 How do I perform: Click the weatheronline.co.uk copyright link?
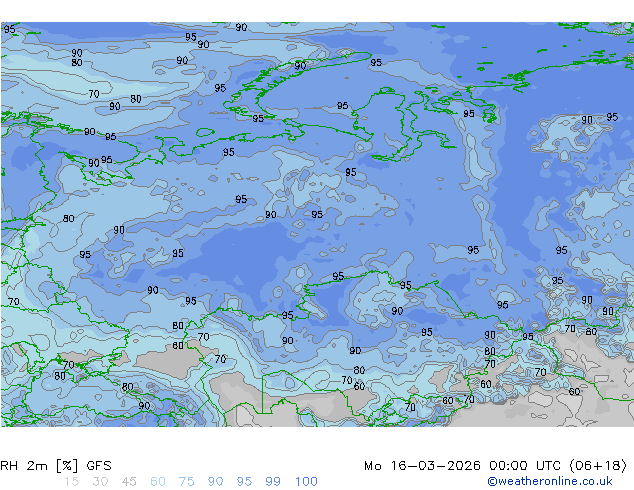(549, 481)
